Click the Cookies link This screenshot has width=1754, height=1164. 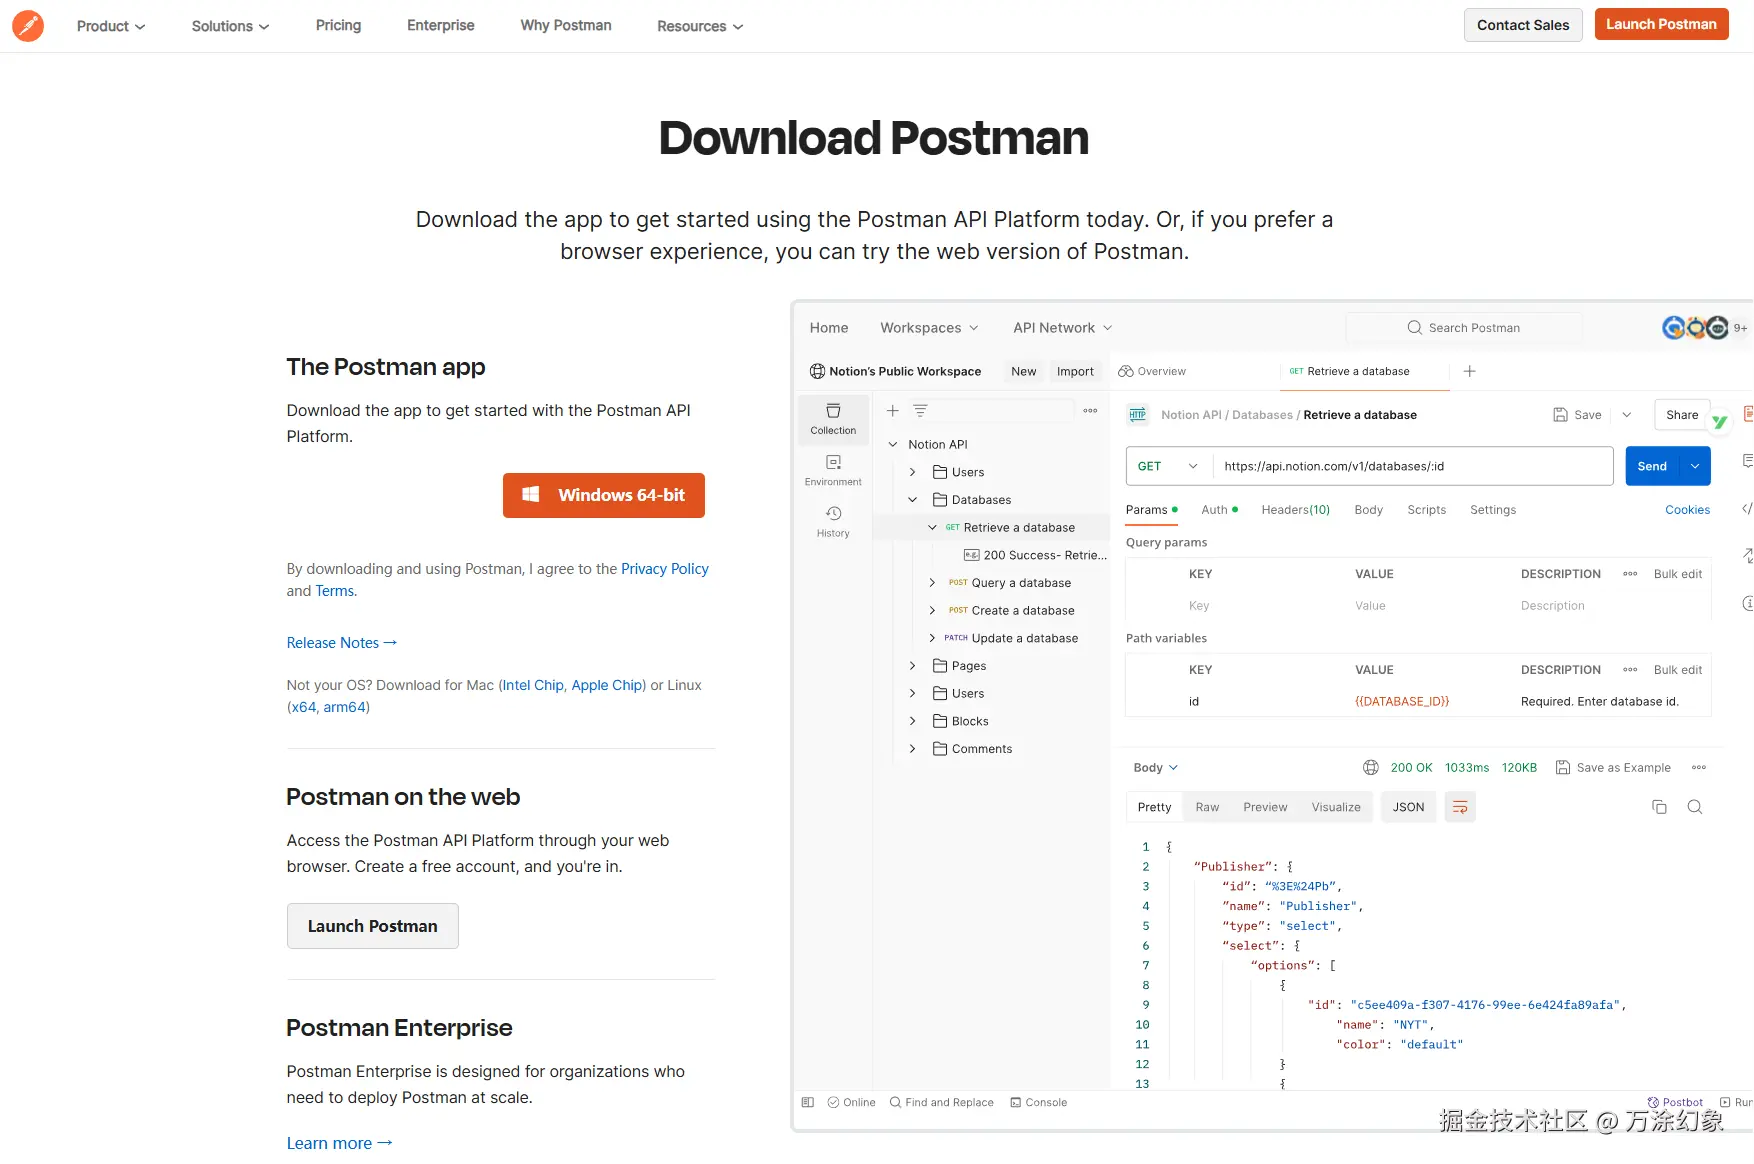[1687, 510]
